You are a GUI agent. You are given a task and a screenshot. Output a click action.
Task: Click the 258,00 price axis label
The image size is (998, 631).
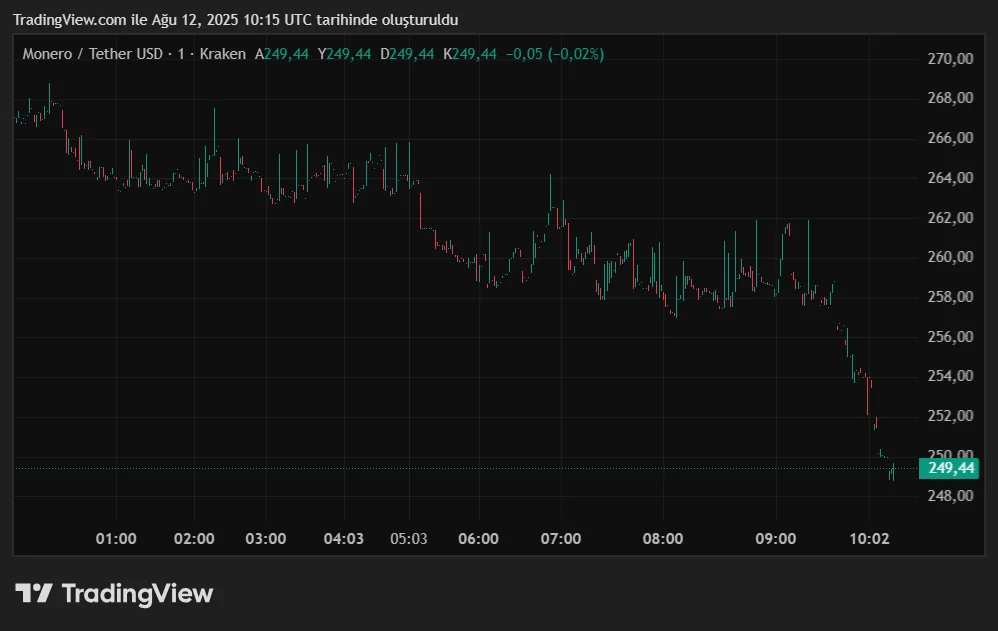click(950, 297)
